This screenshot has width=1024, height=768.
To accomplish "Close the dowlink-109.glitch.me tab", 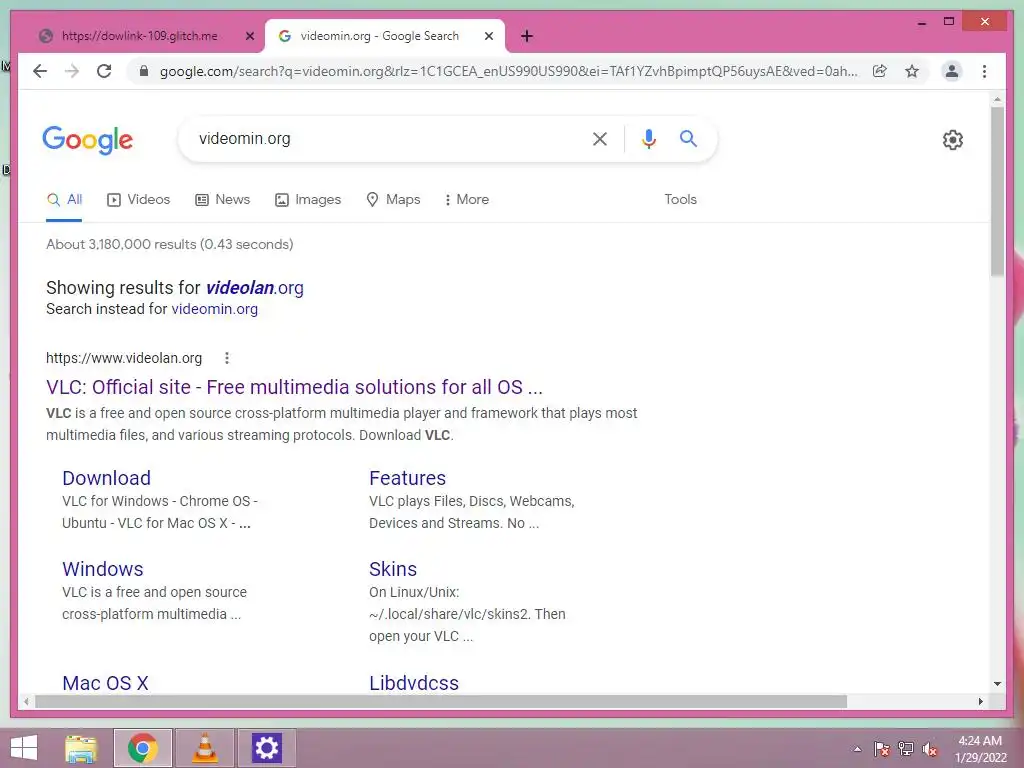I will pyautogui.click(x=249, y=36).
